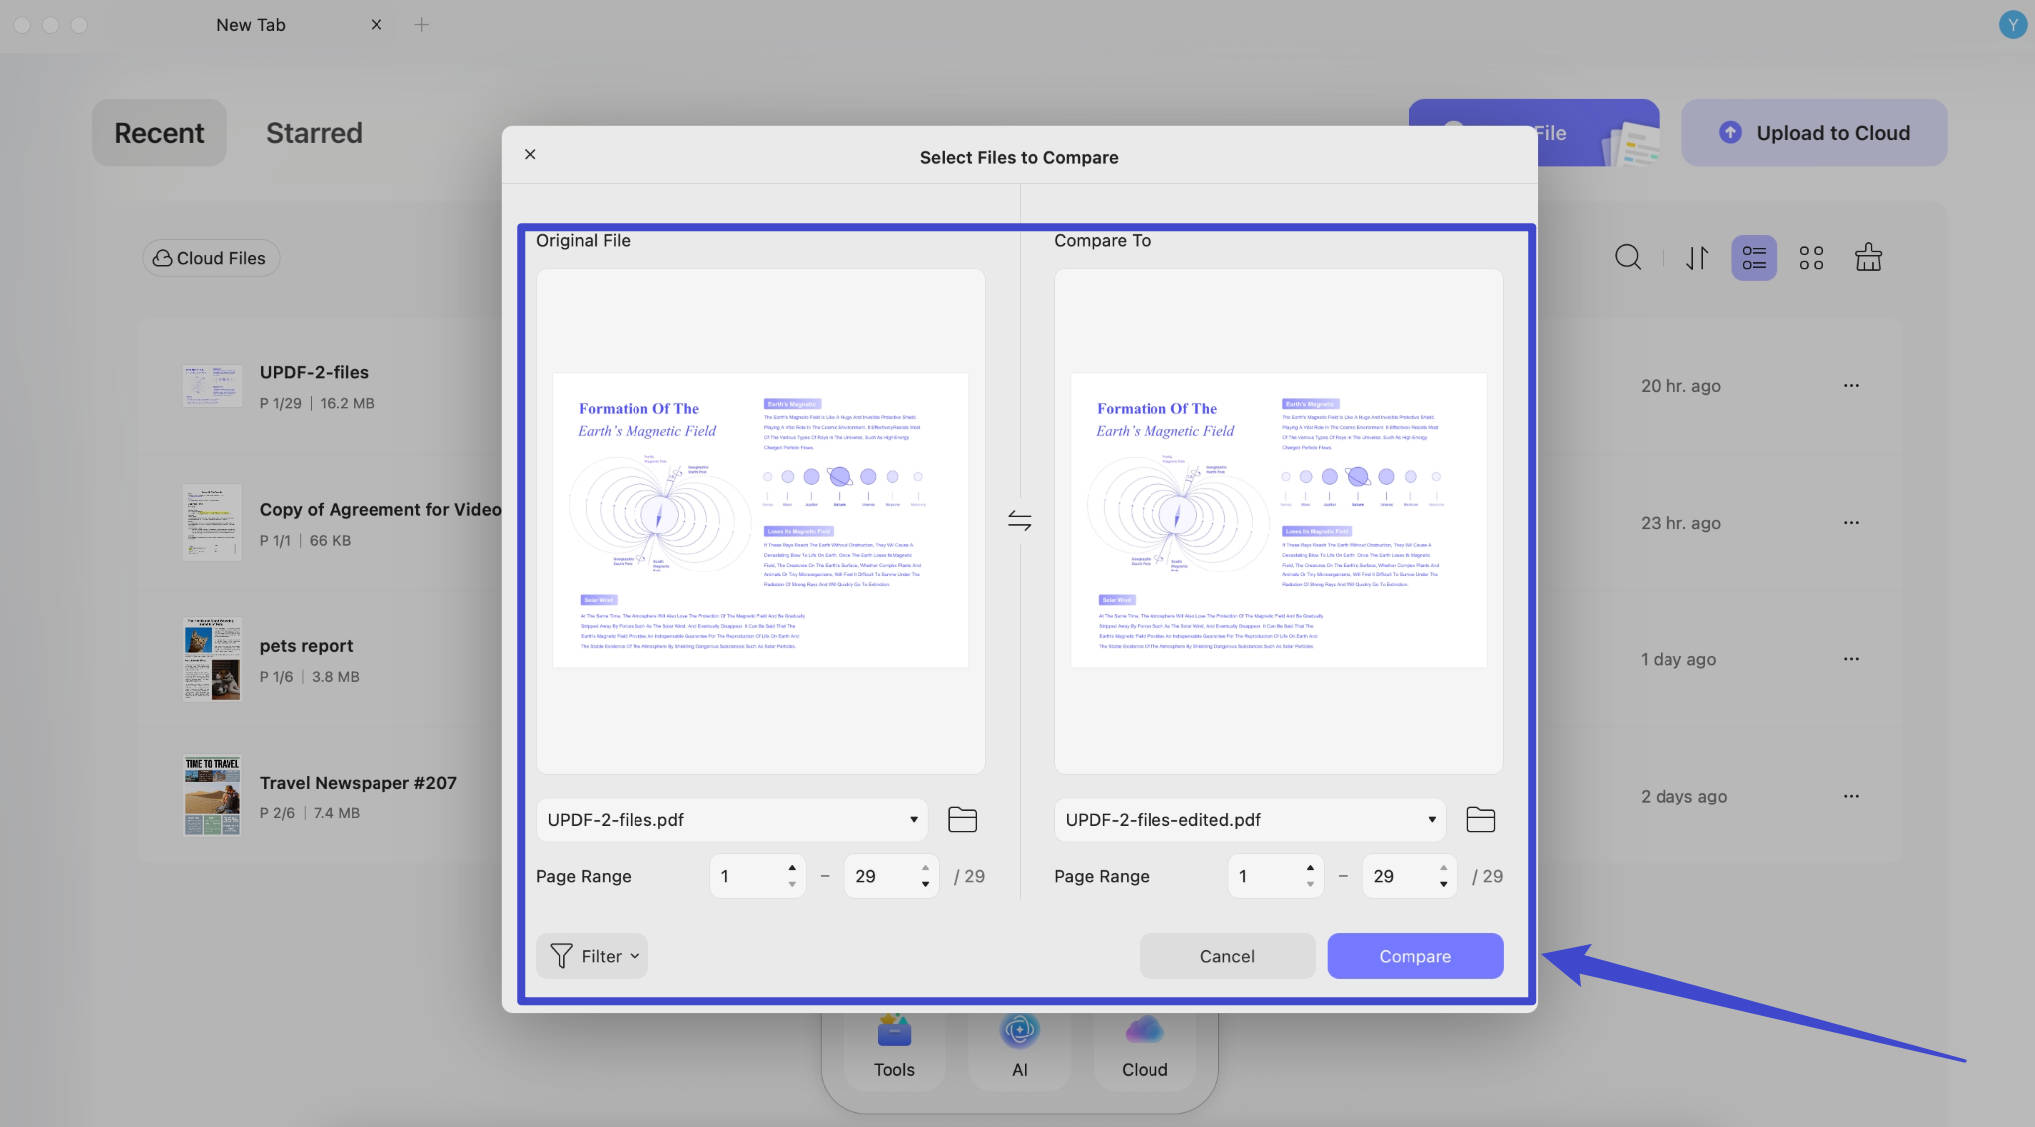Increase Compare To start page stepper
Viewport: 2035px width, 1127px height.
pyautogui.click(x=1310, y=867)
